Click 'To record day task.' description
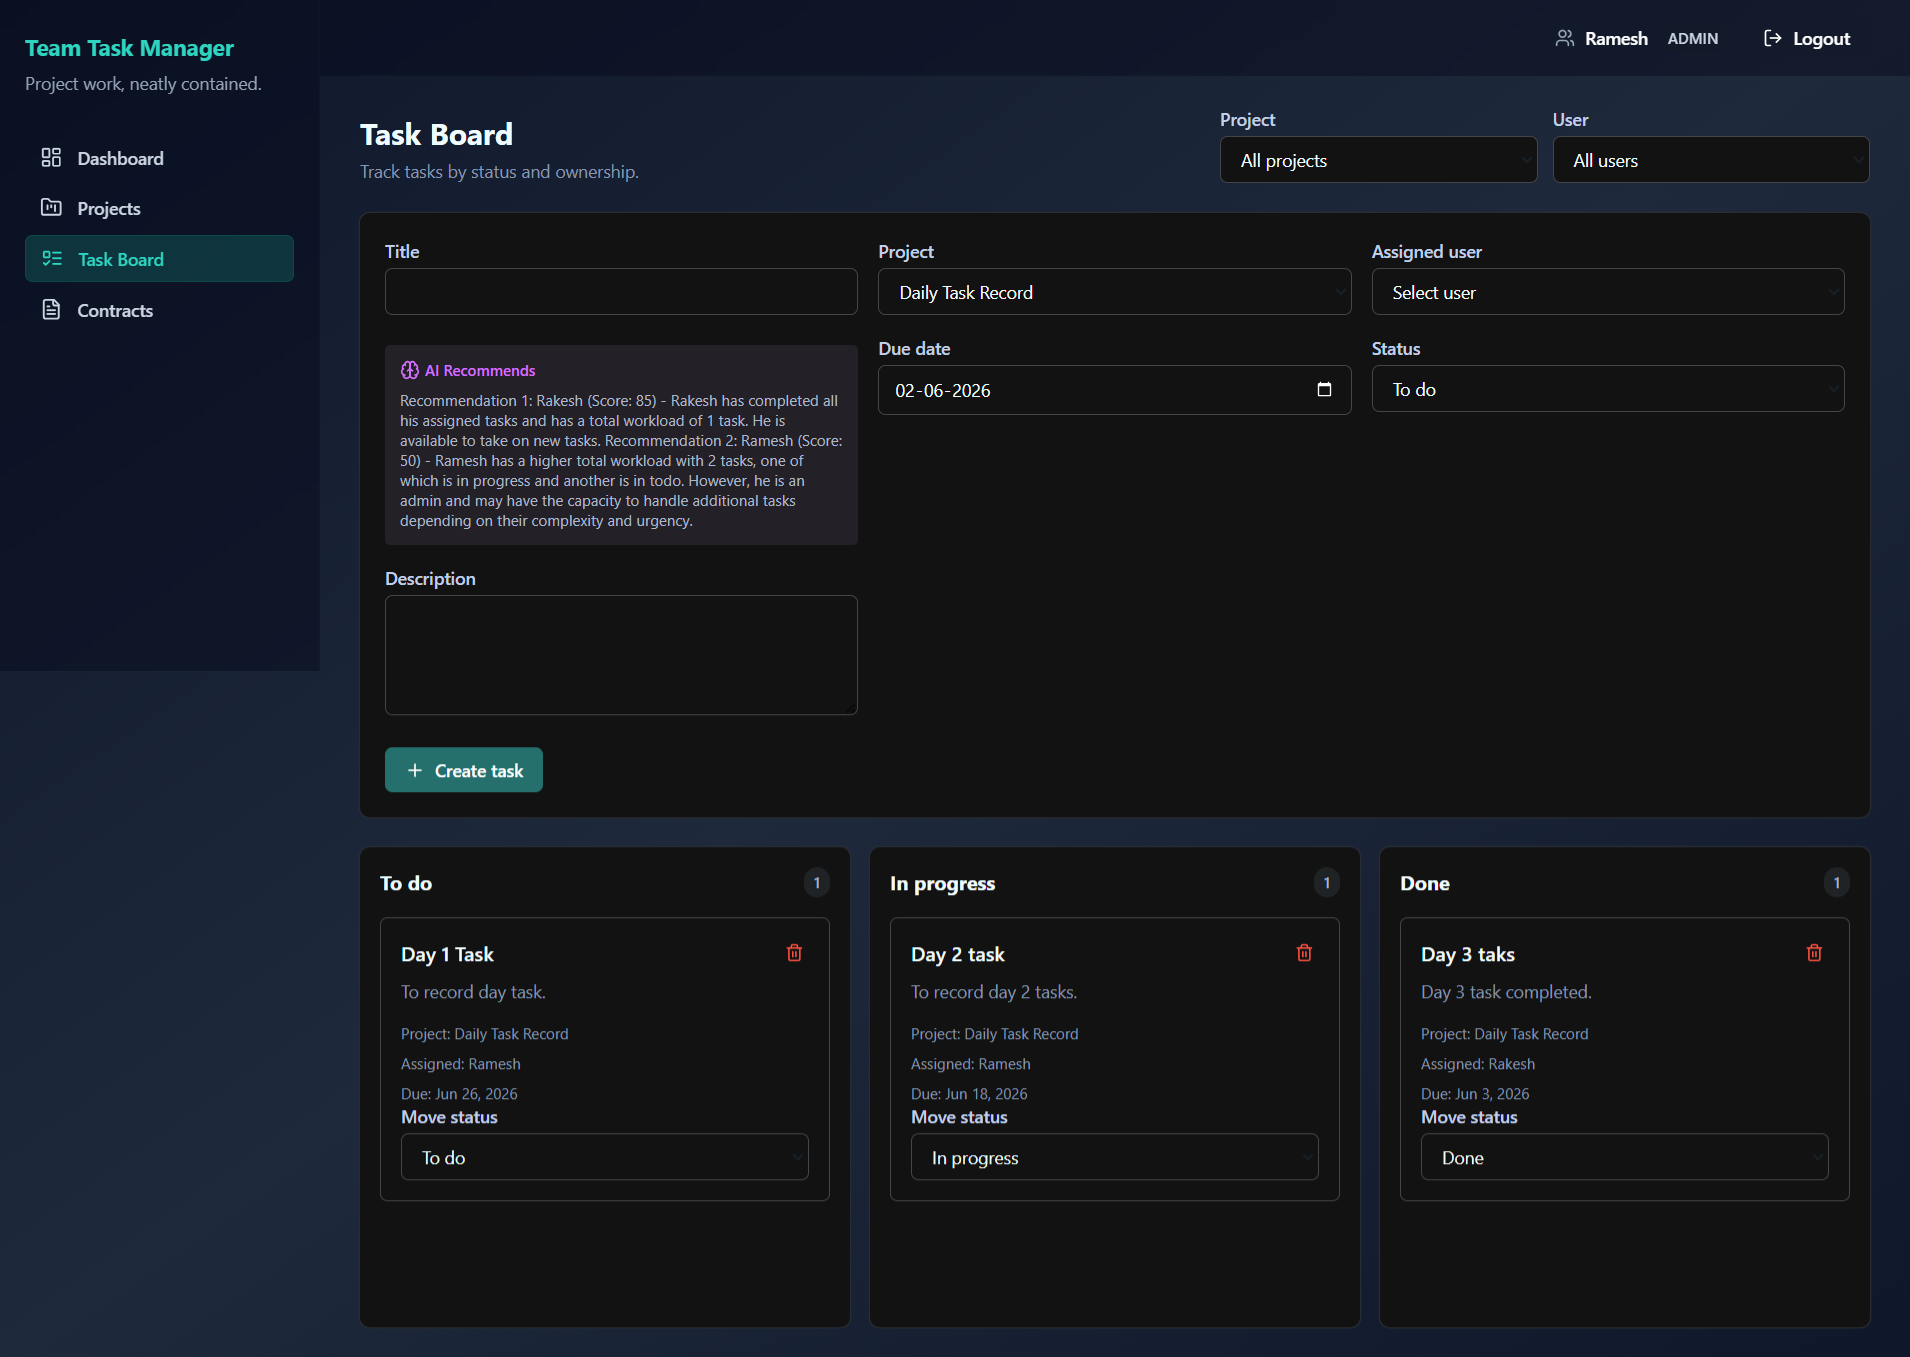 [x=473, y=992]
